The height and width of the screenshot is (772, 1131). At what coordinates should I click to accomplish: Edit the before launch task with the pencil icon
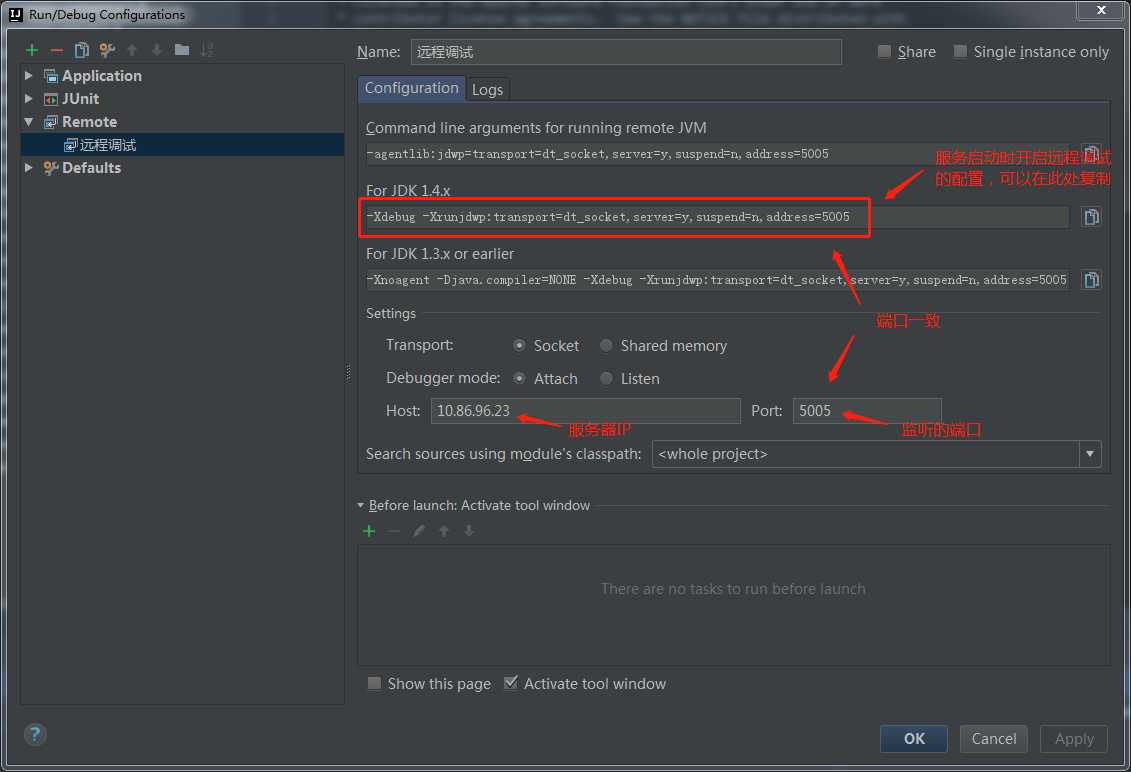tap(418, 531)
